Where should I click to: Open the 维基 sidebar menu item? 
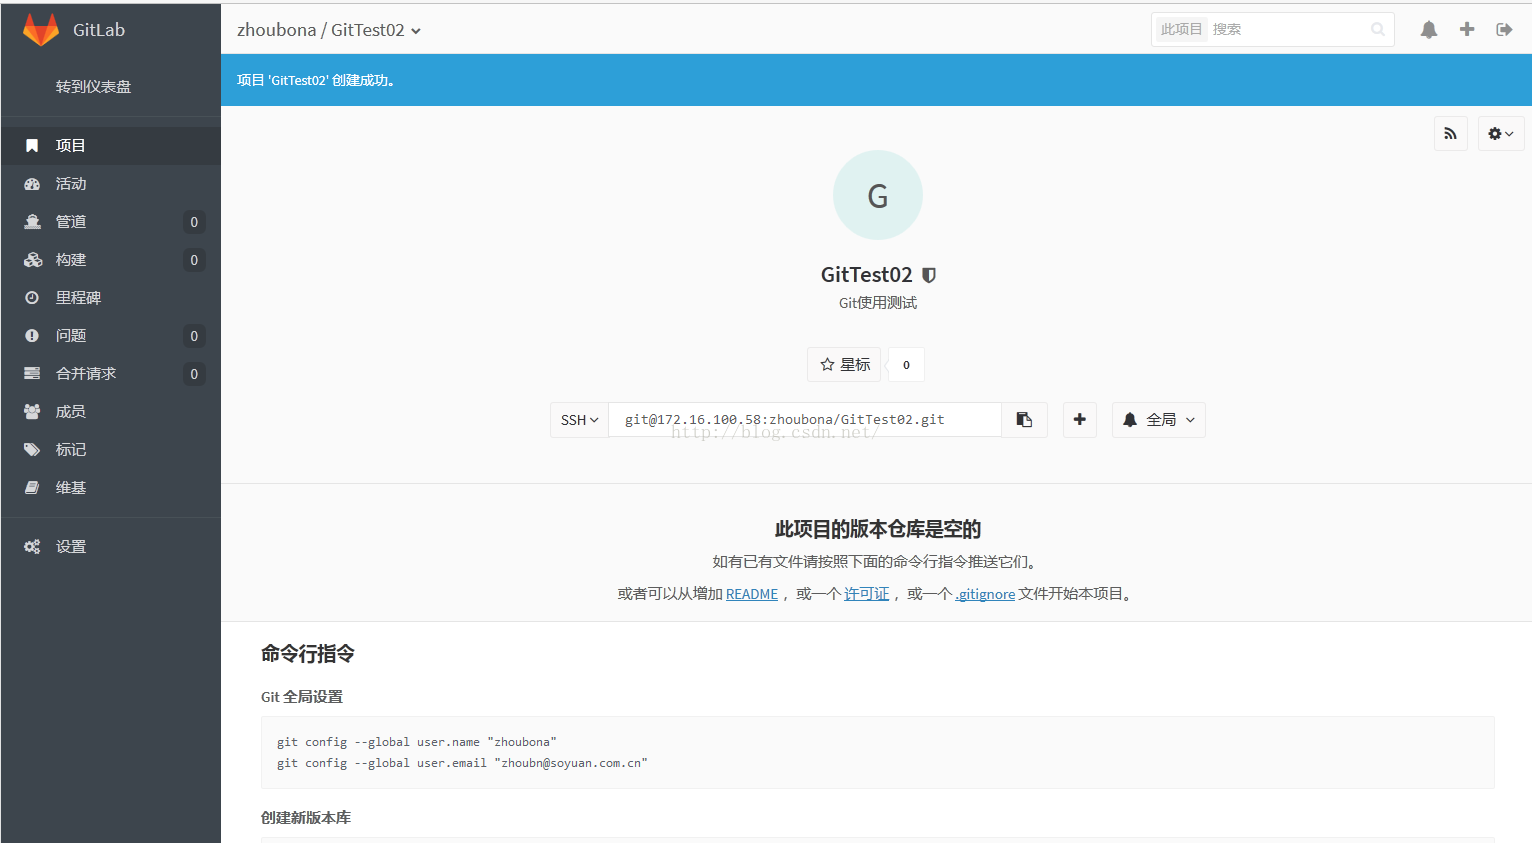(110, 488)
